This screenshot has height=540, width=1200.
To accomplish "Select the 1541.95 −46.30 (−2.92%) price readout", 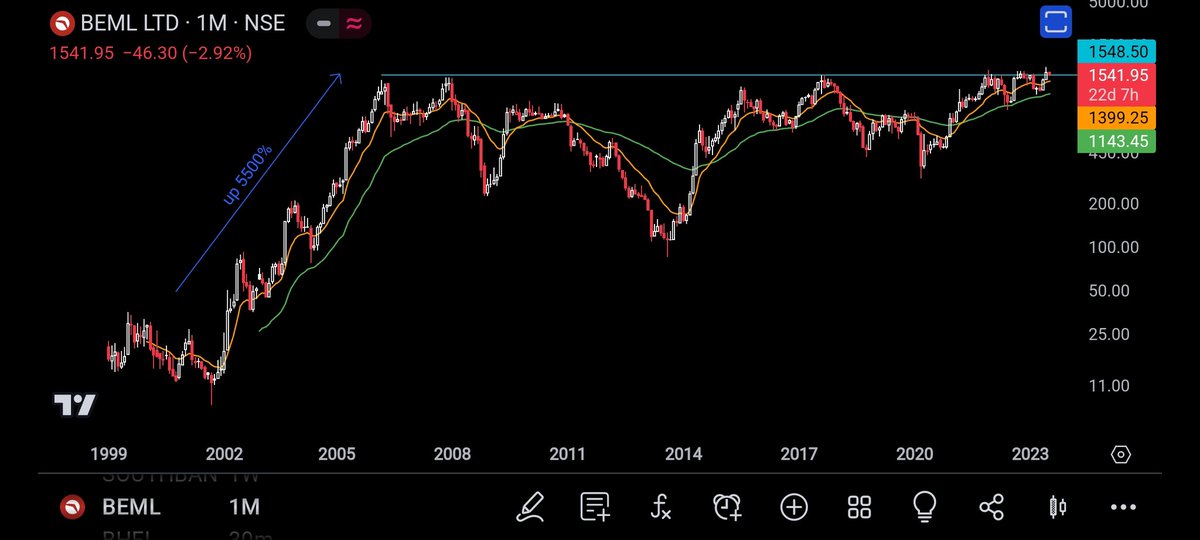I will [x=151, y=53].
